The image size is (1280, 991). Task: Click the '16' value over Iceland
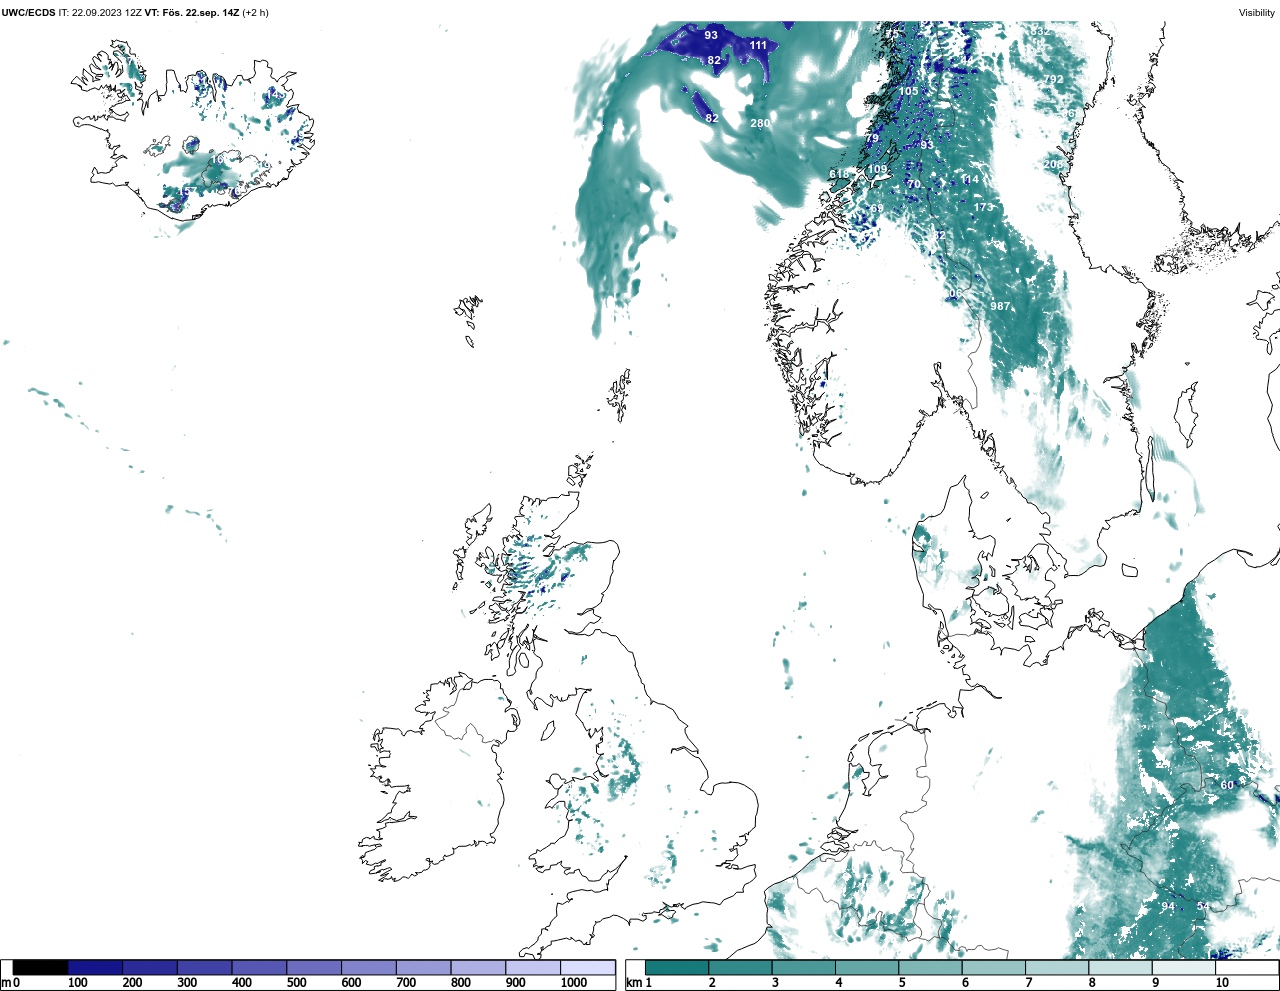point(217,159)
